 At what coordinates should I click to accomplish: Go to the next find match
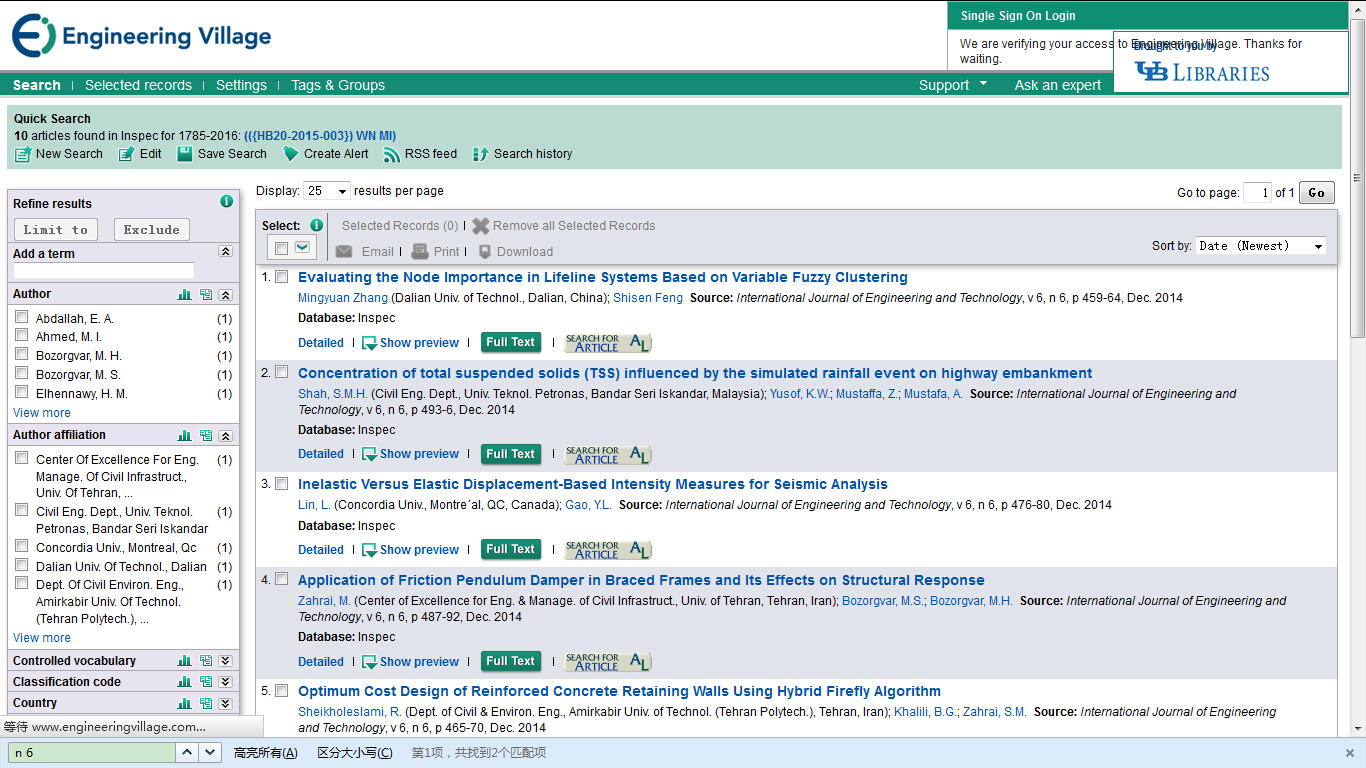coord(210,752)
